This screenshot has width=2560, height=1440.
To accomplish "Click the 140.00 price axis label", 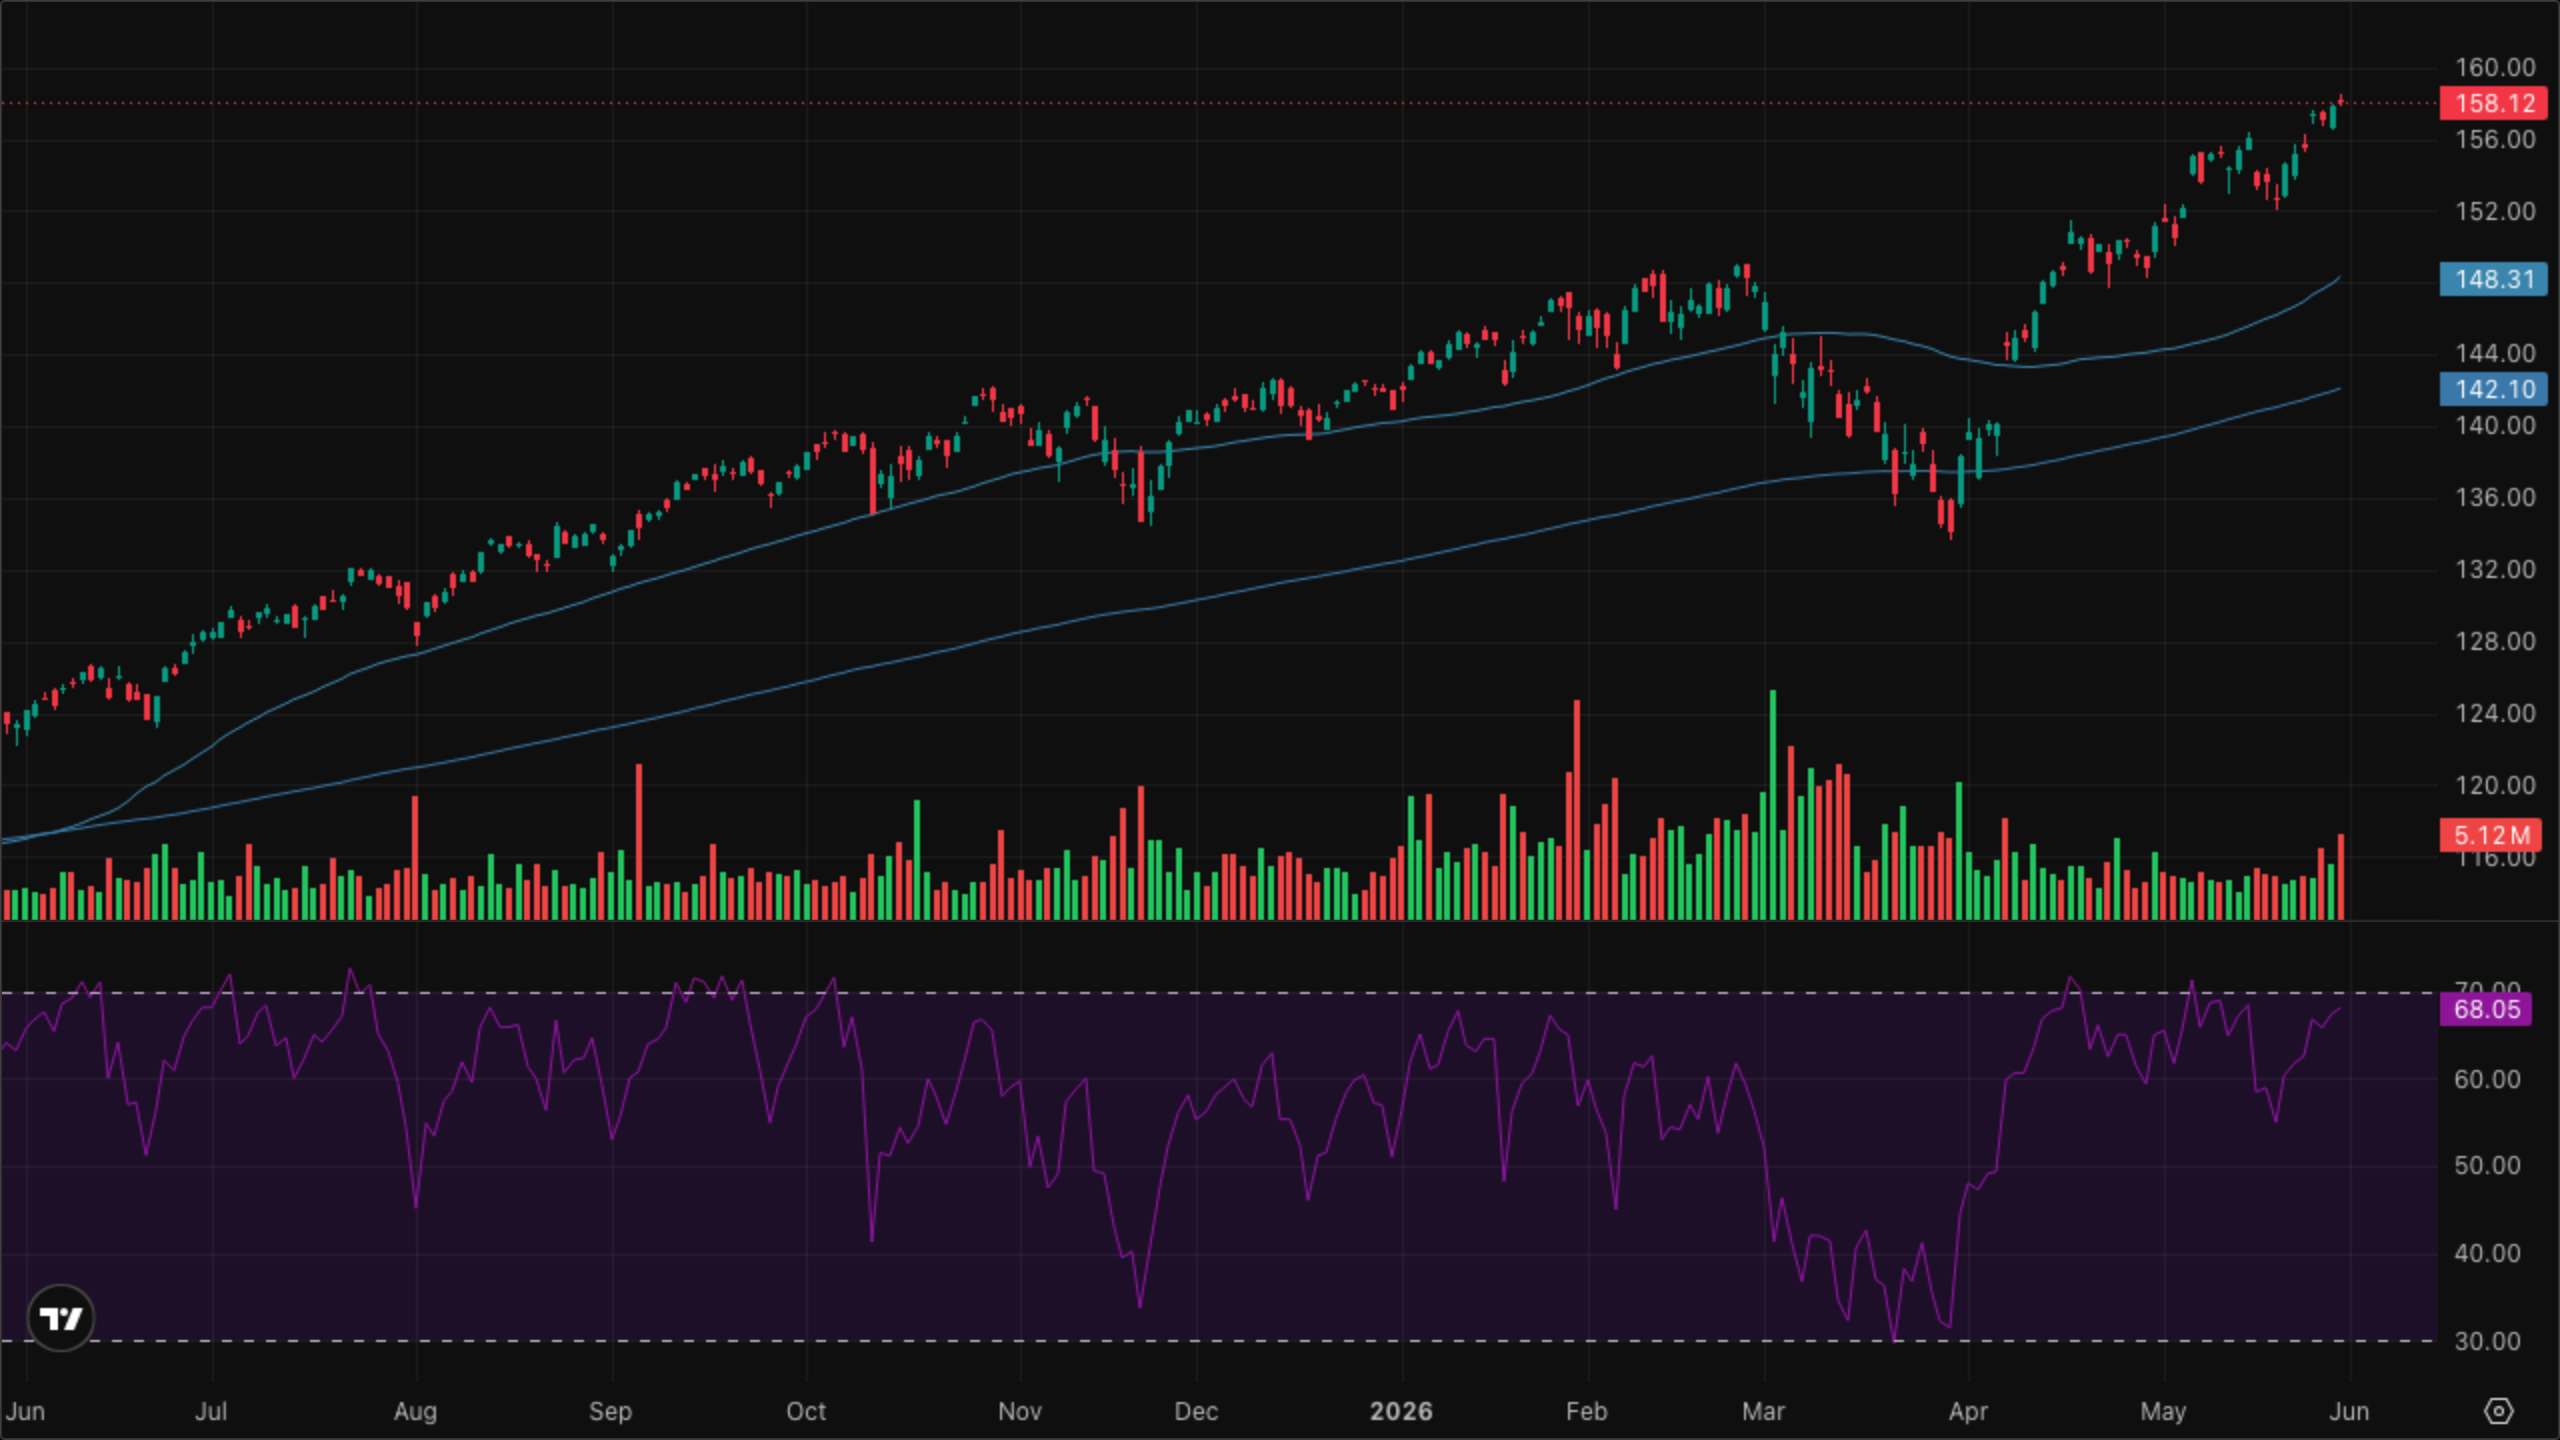I will 2495,425.
